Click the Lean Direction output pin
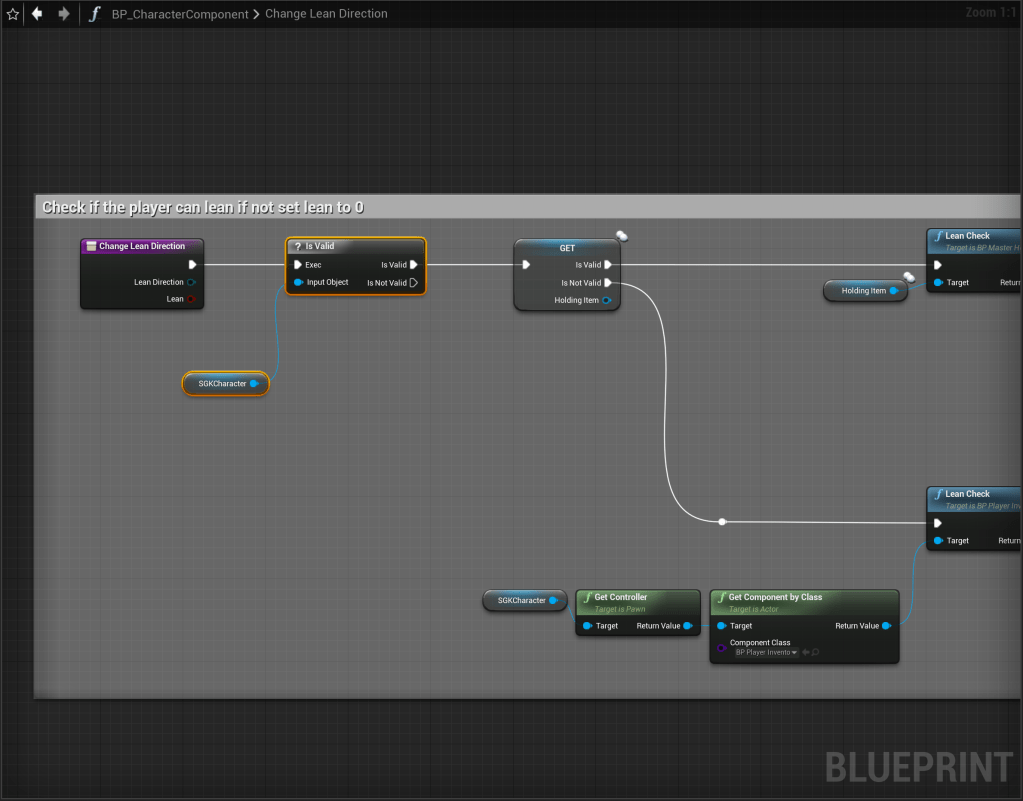The width and height of the screenshot is (1023, 801). (191, 282)
